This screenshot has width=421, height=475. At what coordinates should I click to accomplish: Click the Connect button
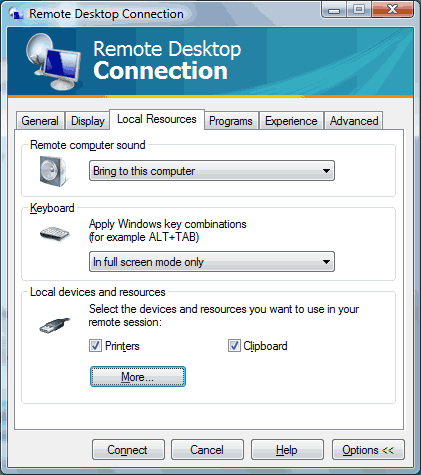pos(128,450)
